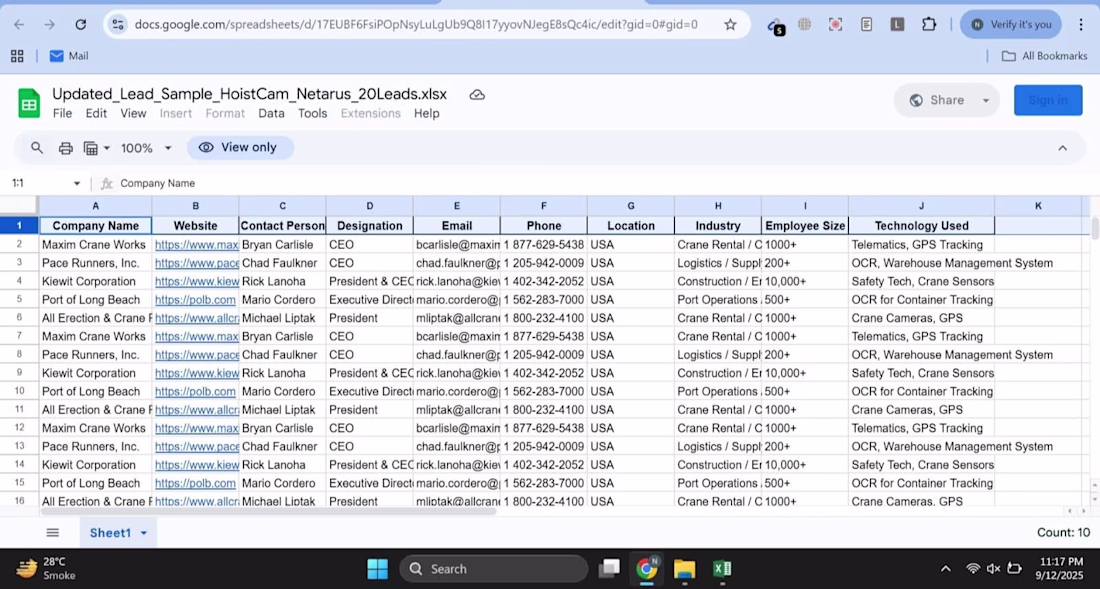
Task: Open the Tools menu
Action: click(x=313, y=114)
